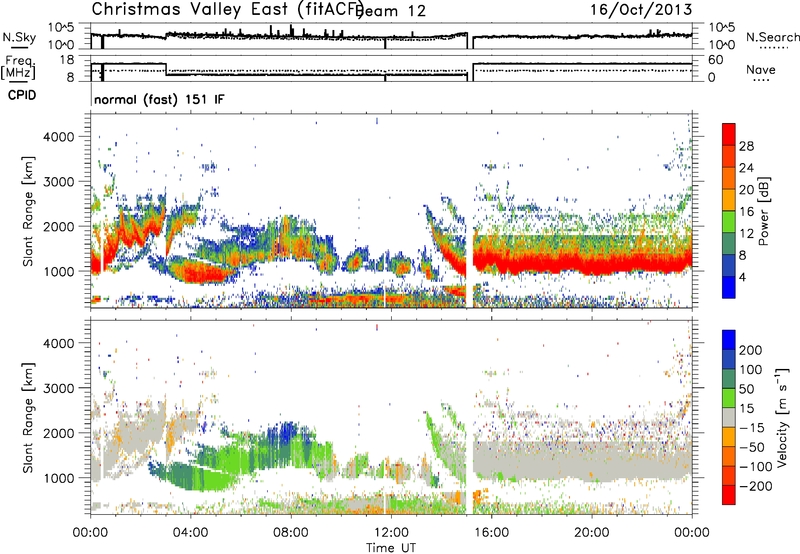
Task: Click the '04:00' time tick label
Action: pos(191,533)
